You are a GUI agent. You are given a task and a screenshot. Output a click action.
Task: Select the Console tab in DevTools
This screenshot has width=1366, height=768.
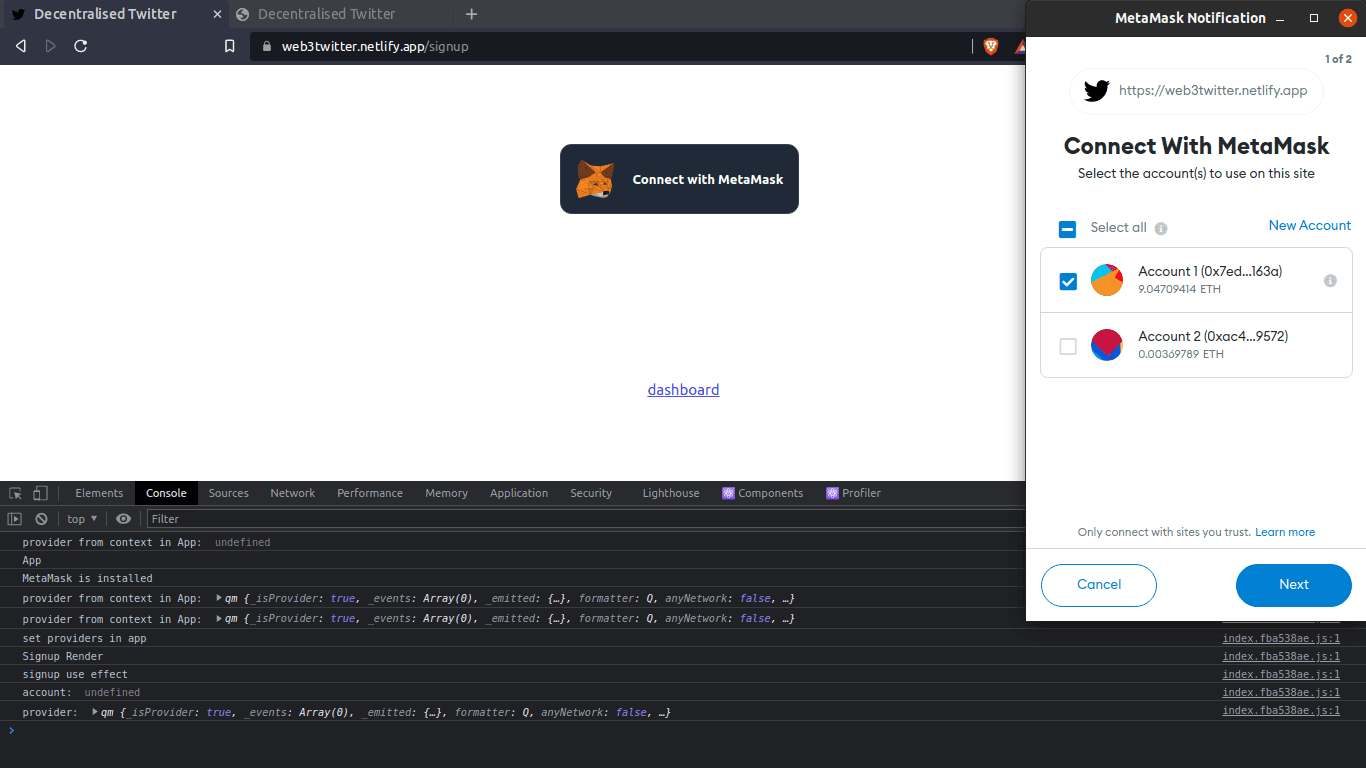pyautogui.click(x=166, y=493)
